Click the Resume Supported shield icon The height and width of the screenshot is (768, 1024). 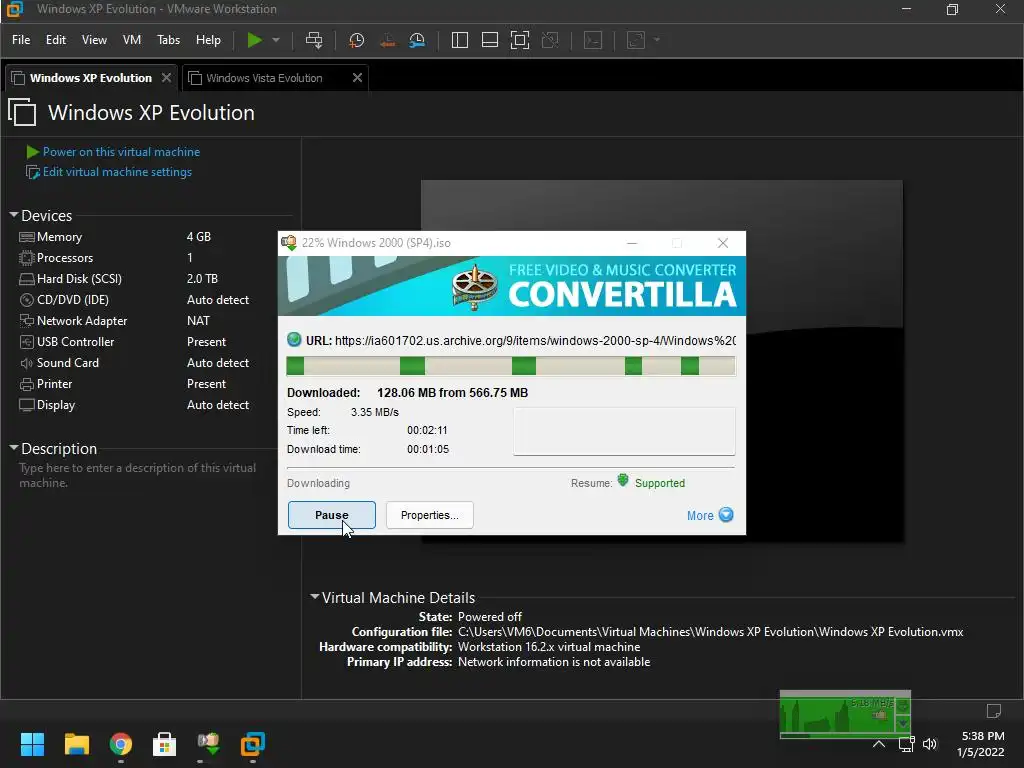(623, 481)
